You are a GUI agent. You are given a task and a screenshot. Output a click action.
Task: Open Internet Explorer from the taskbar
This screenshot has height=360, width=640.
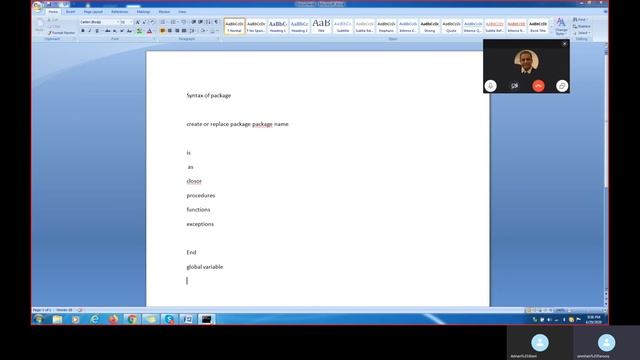pyautogui.click(x=94, y=319)
